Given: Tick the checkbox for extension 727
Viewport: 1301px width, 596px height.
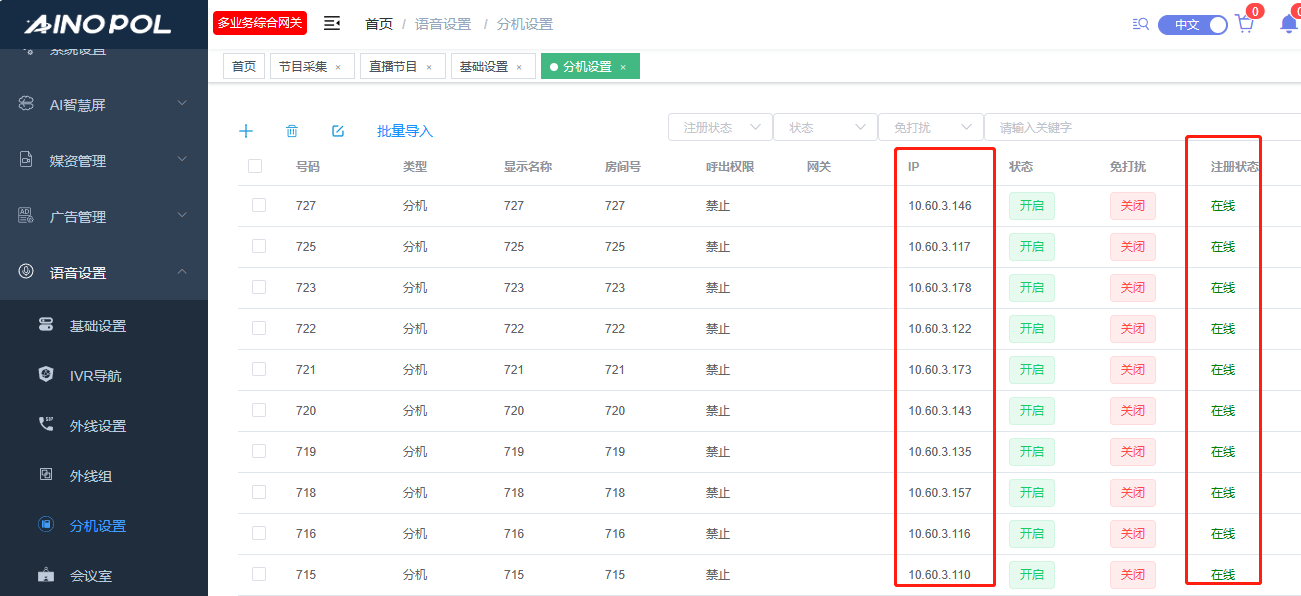Looking at the screenshot, I should 259,205.
